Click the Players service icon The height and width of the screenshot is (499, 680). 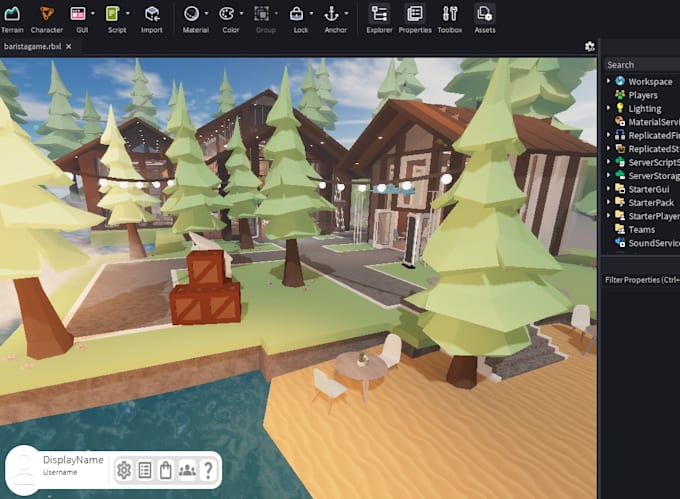click(620, 95)
